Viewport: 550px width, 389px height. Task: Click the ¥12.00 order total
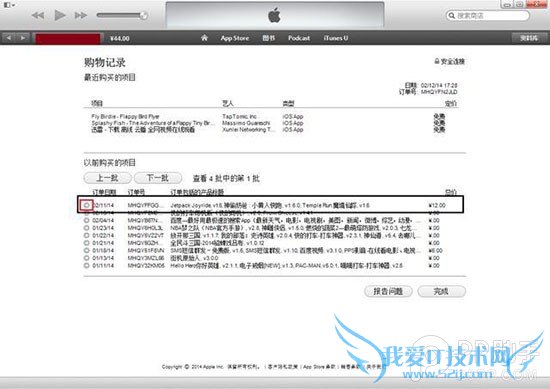[437, 205]
